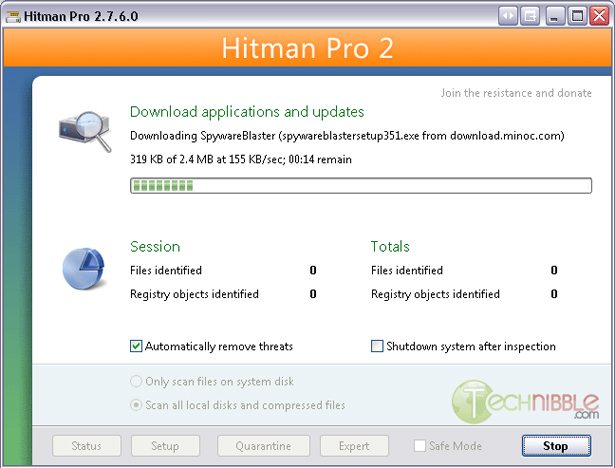The width and height of the screenshot is (615, 468).
Task: Click the double-arrow title bar button
Action: point(508,16)
